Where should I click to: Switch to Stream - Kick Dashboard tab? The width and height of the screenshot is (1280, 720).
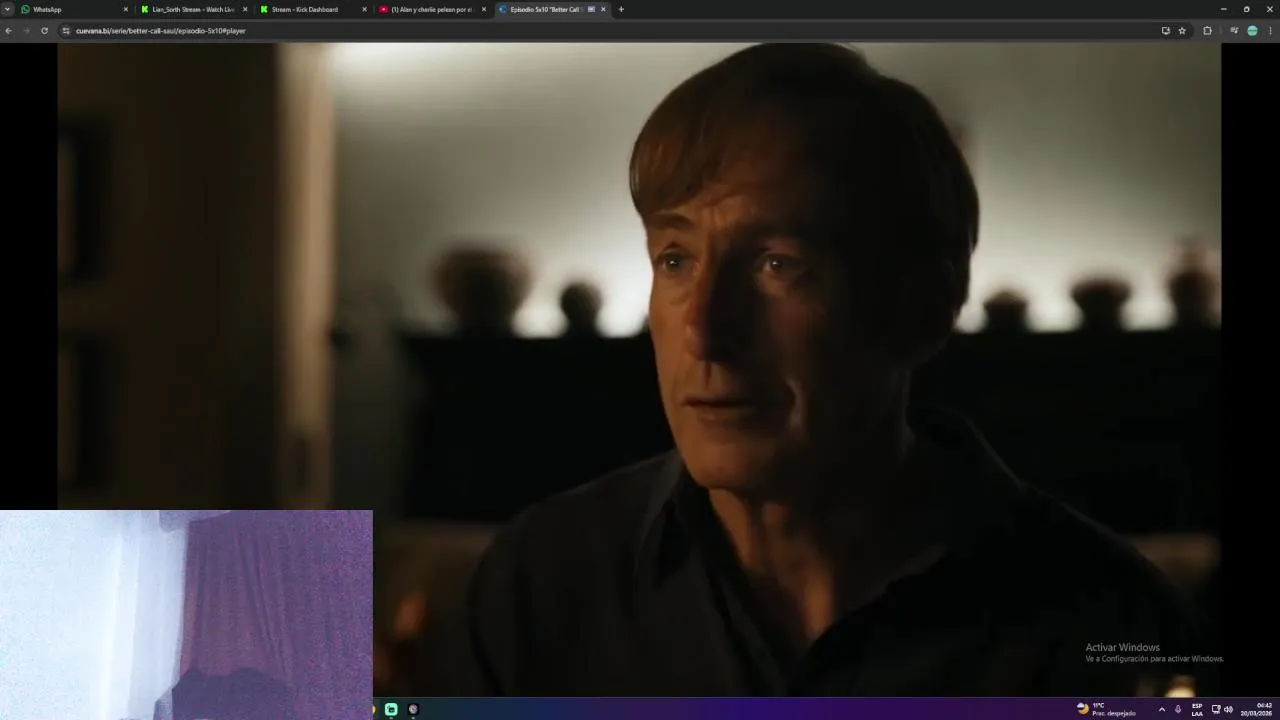[x=313, y=9]
